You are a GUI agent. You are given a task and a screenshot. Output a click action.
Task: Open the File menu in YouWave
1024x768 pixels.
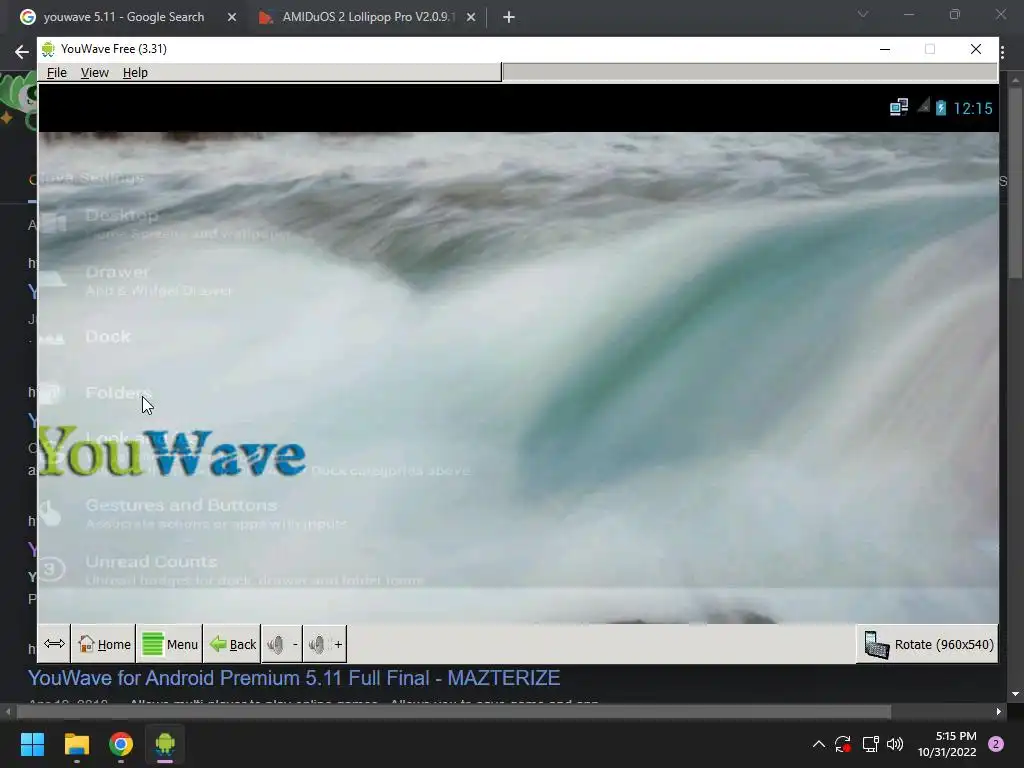(57, 72)
